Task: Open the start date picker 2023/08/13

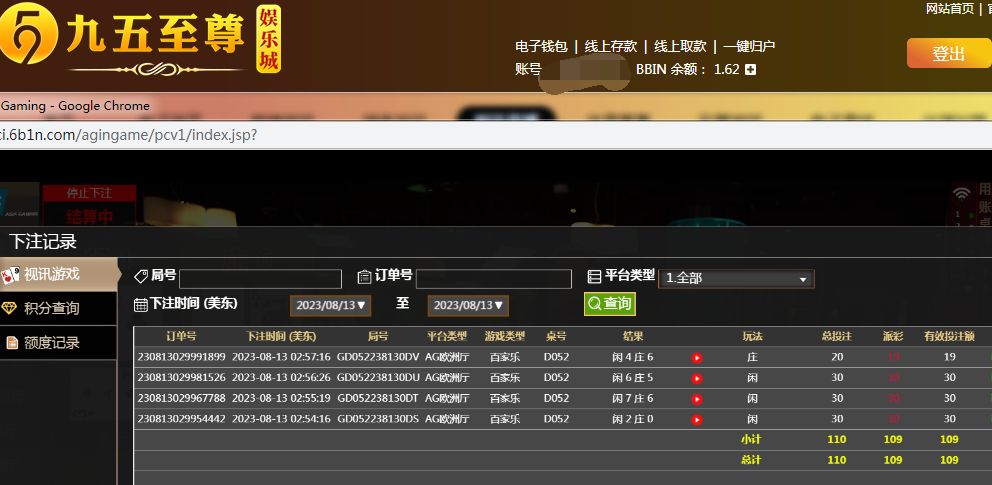Action: [x=331, y=305]
